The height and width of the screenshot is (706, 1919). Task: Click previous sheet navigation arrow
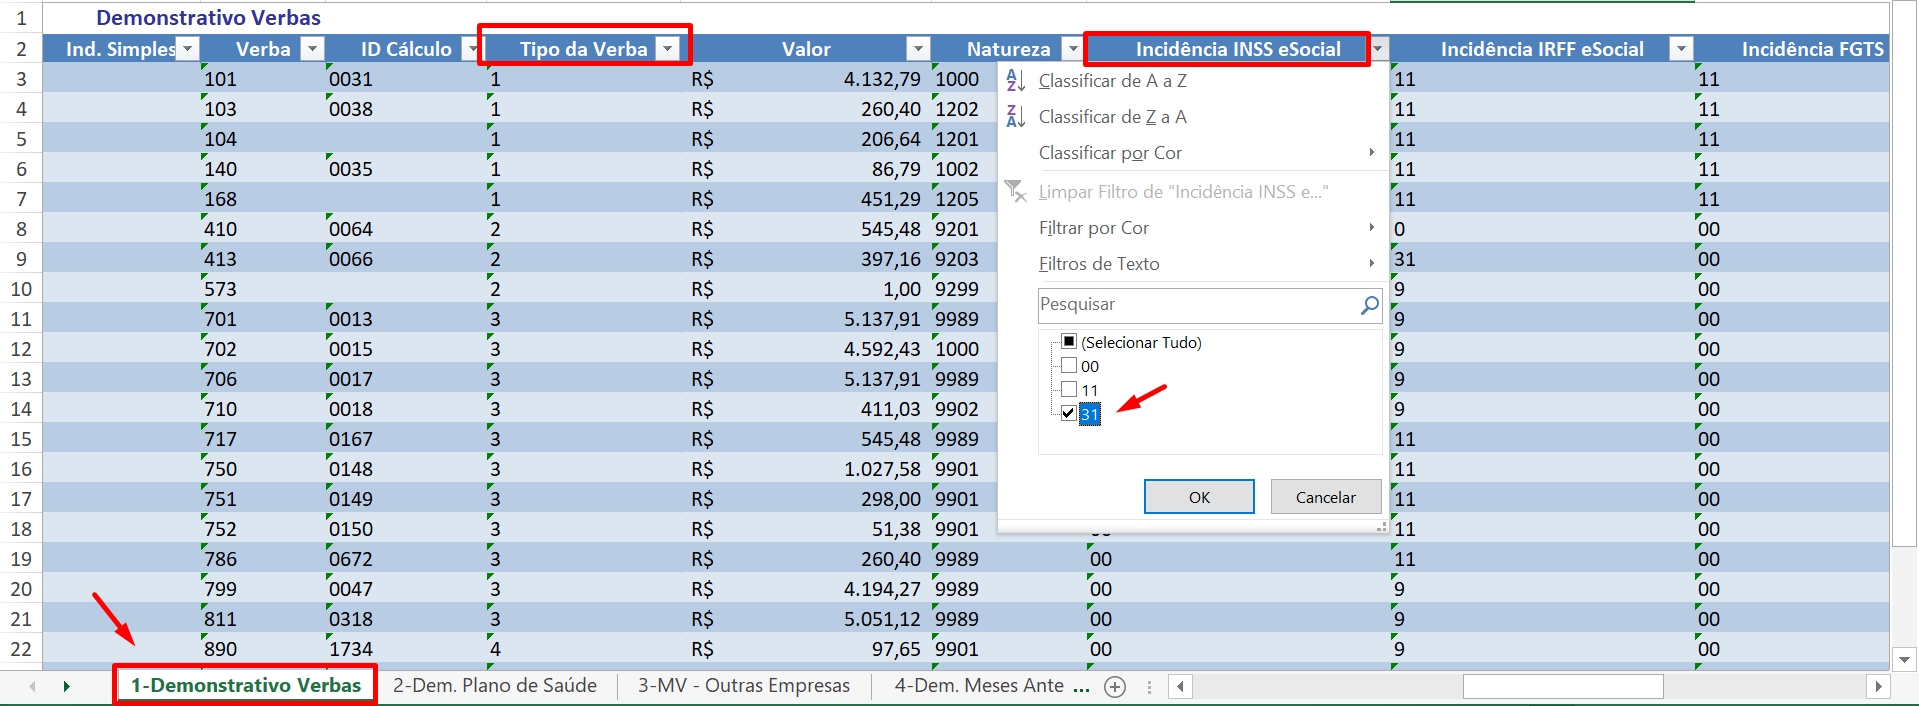[32, 686]
